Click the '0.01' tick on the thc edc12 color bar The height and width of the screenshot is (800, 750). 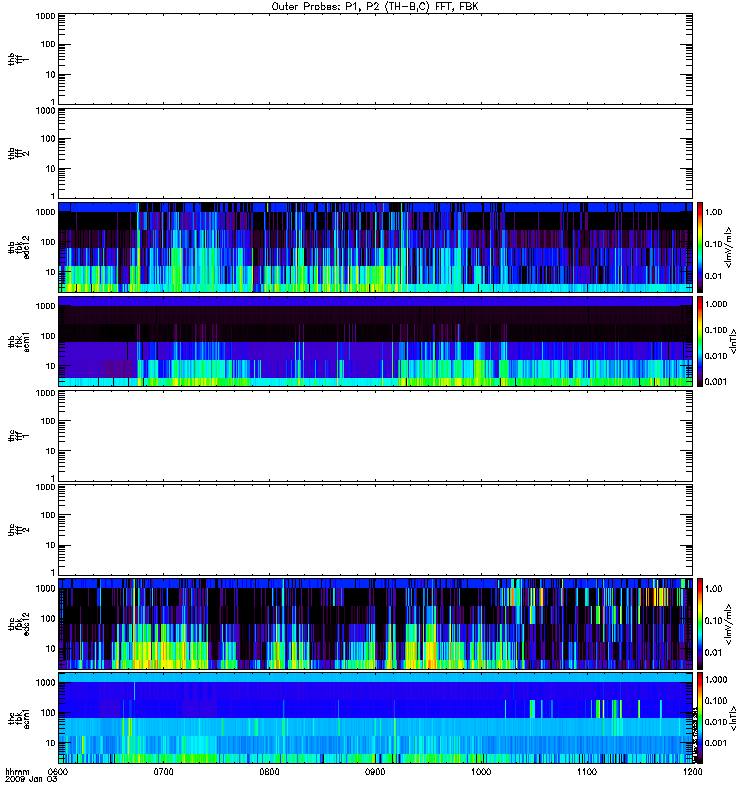713,653
